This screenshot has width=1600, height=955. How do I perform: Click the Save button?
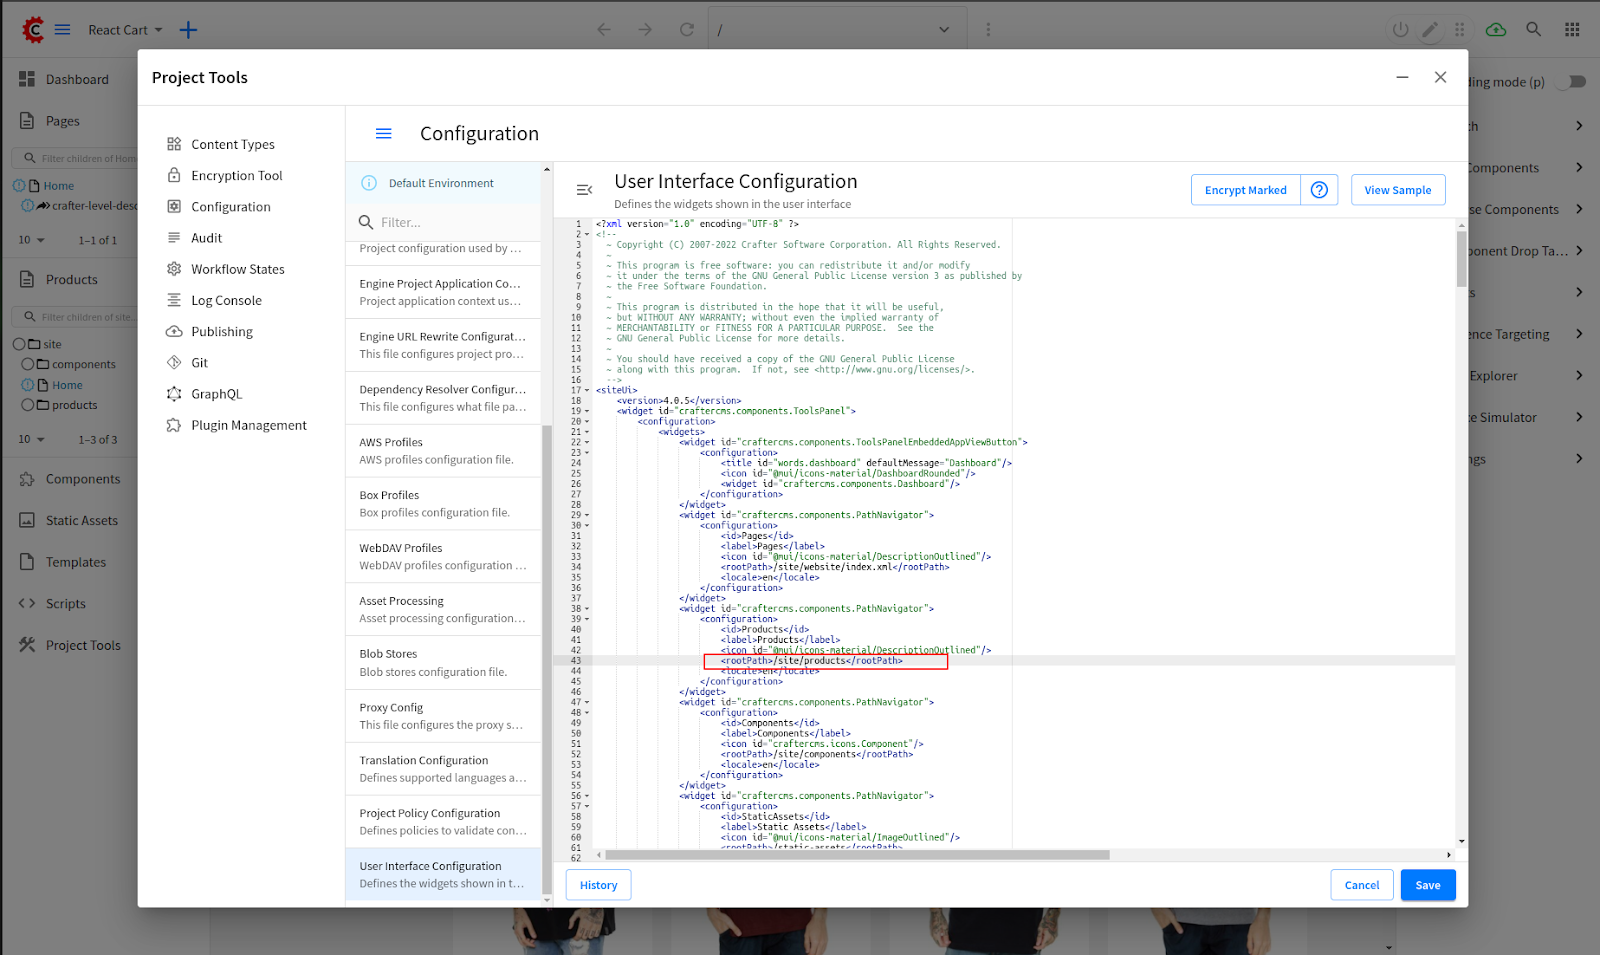1427,885
